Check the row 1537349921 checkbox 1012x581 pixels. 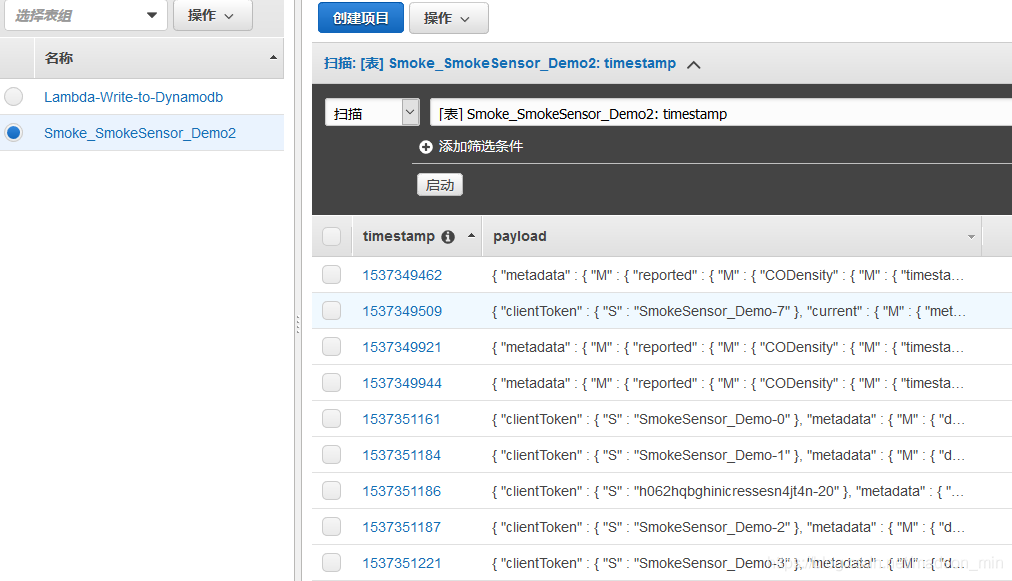[x=332, y=347]
